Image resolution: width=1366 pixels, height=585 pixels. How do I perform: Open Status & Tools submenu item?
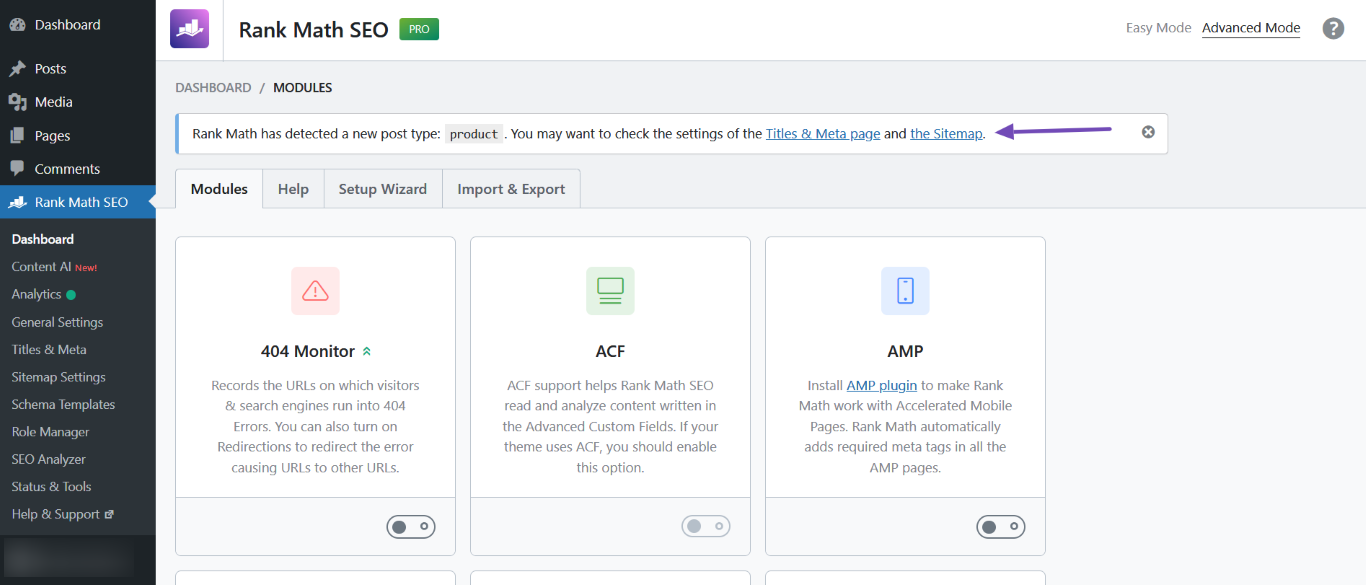pyautogui.click(x=51, y=486)
